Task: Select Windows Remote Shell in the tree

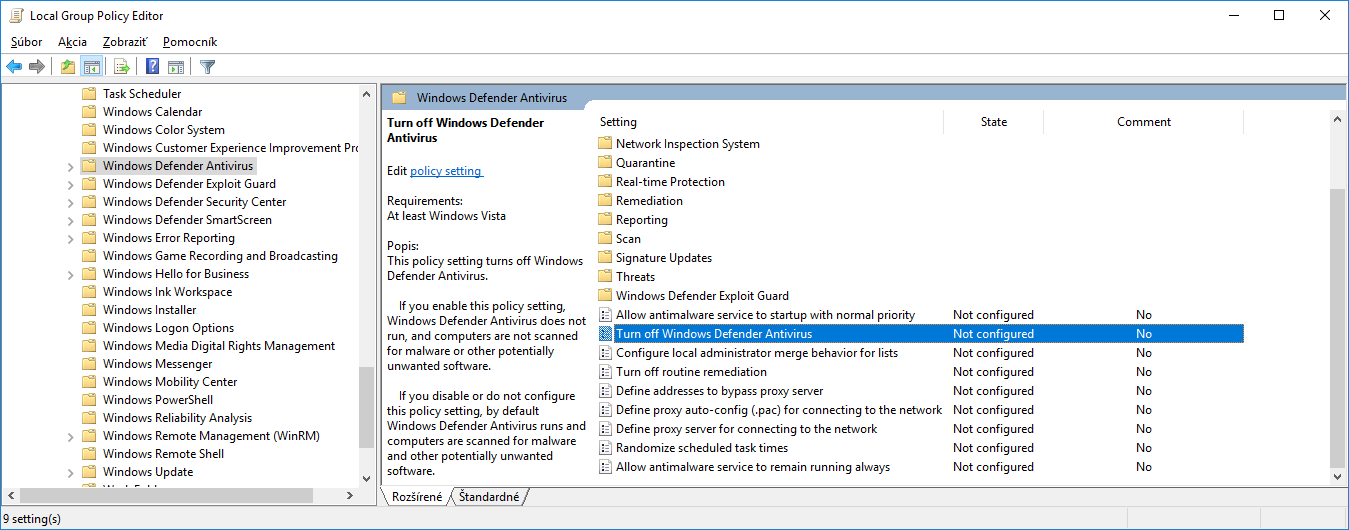Action: pos(164,454)
